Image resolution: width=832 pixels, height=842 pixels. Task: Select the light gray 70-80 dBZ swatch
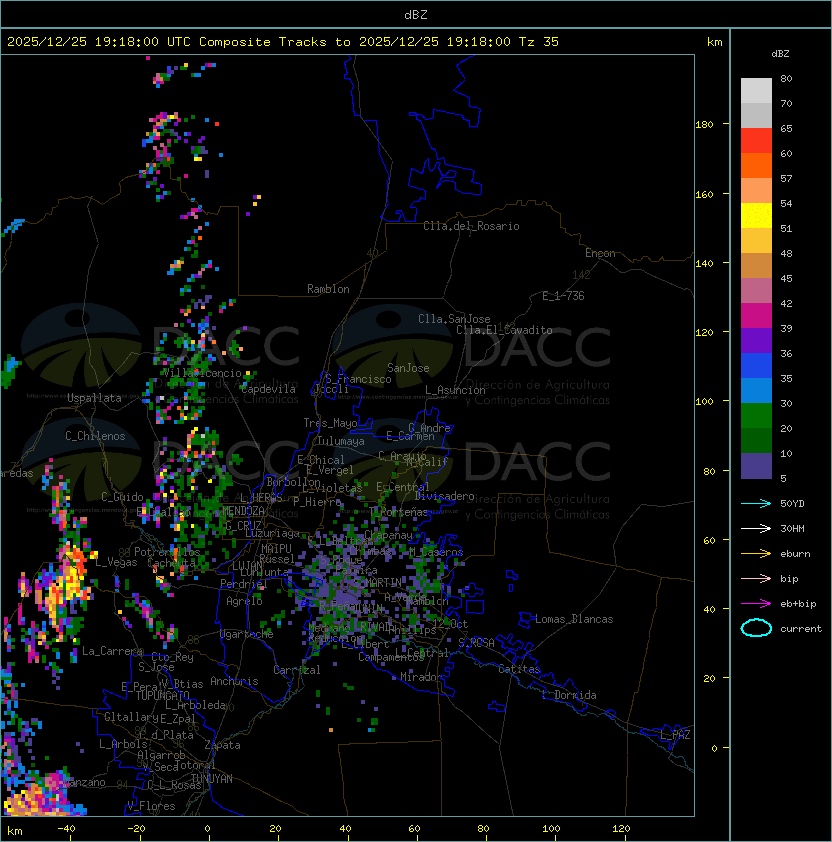coord(756,91)
